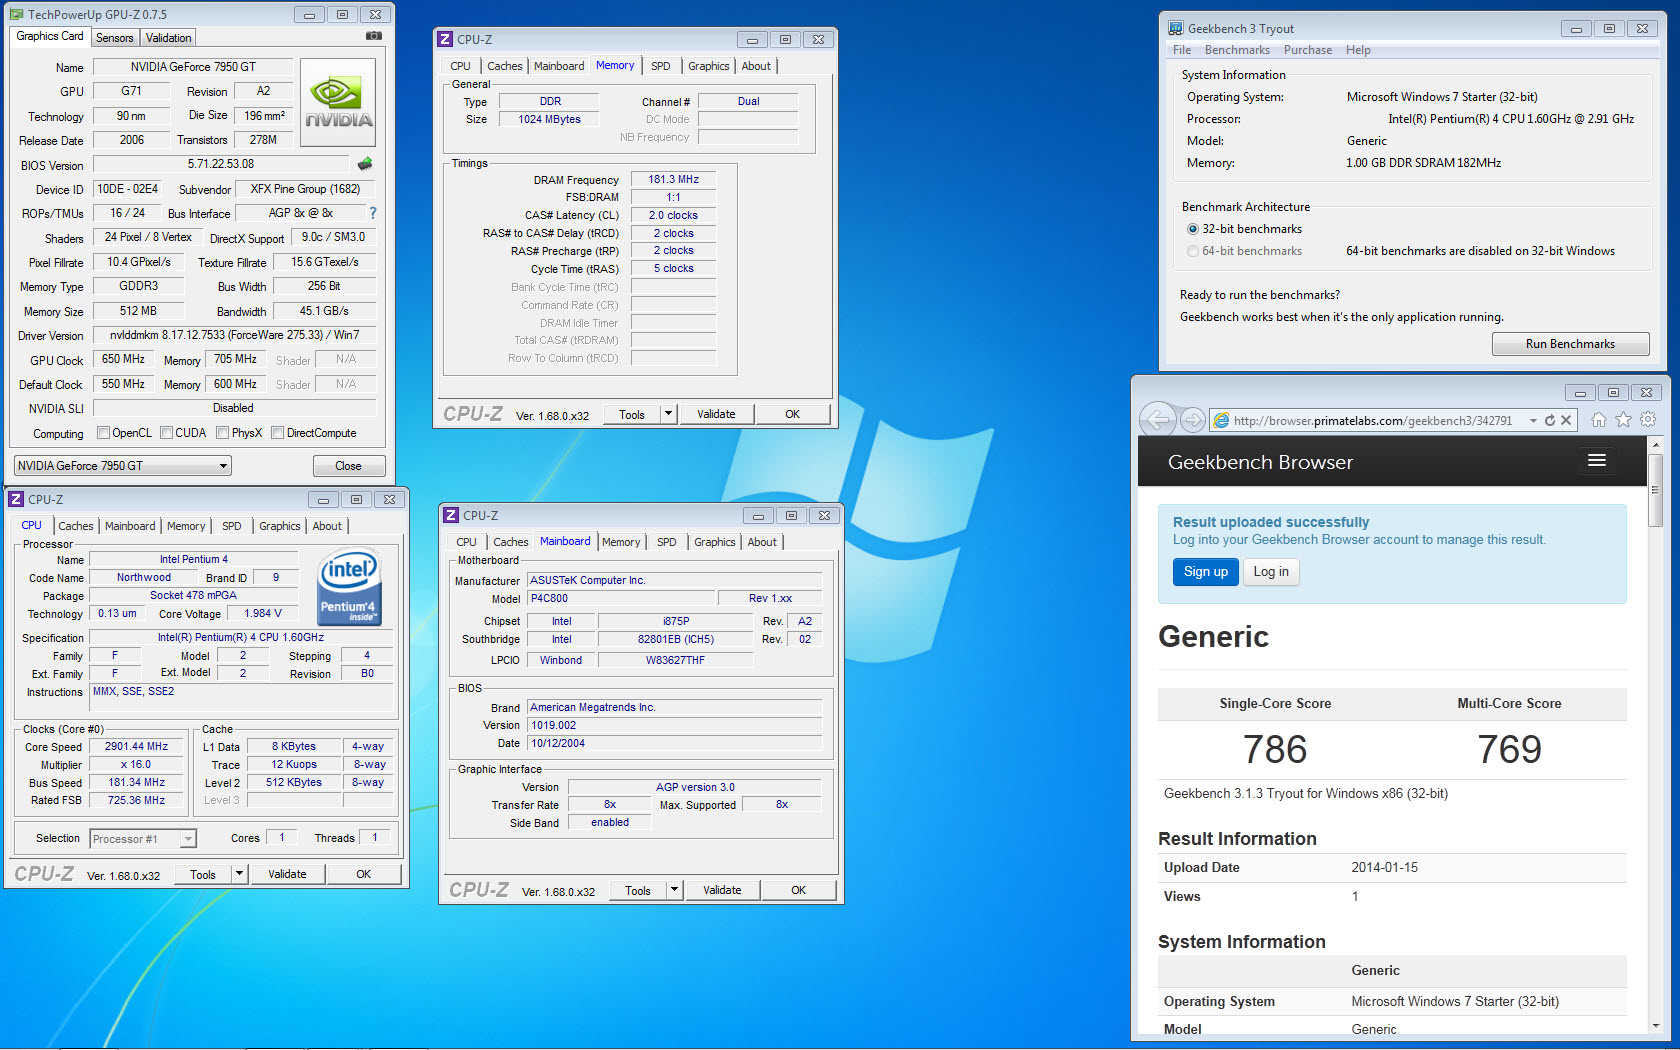Select the 32-bit benchmarks radio button
Viewport: 1680px width, 1050px height.
pyautogui.click(x=1193, y=229)
